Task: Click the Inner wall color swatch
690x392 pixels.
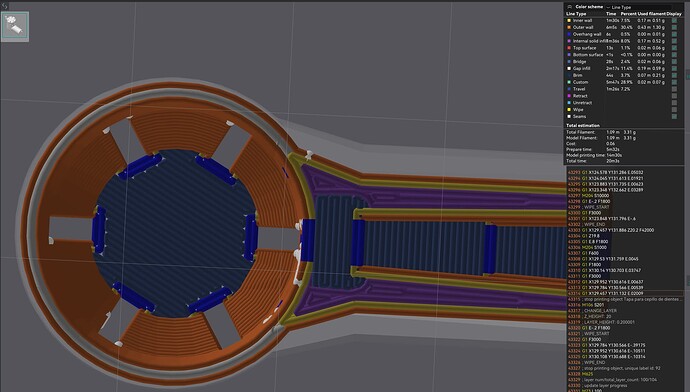Action: (x=569, y=20)
